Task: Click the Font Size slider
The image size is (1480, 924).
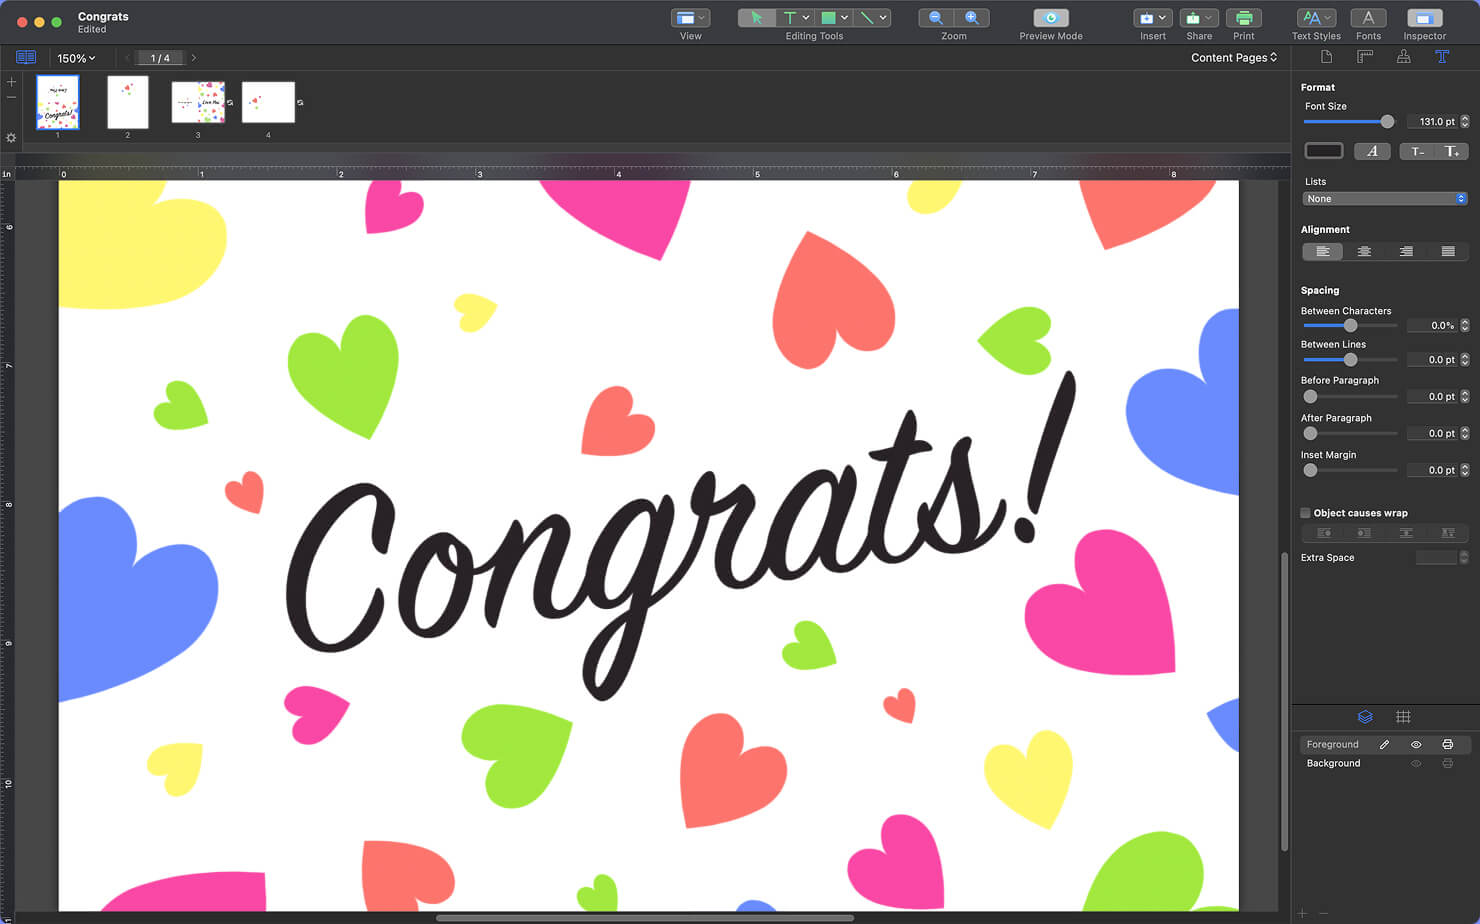Action: click(x=1350, y=122)
